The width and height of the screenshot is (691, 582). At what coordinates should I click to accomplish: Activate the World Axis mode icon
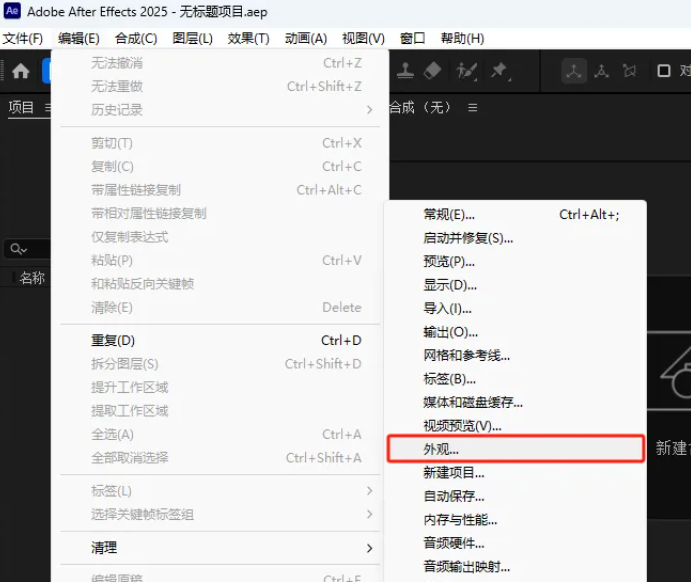click(x=601, y=71)
